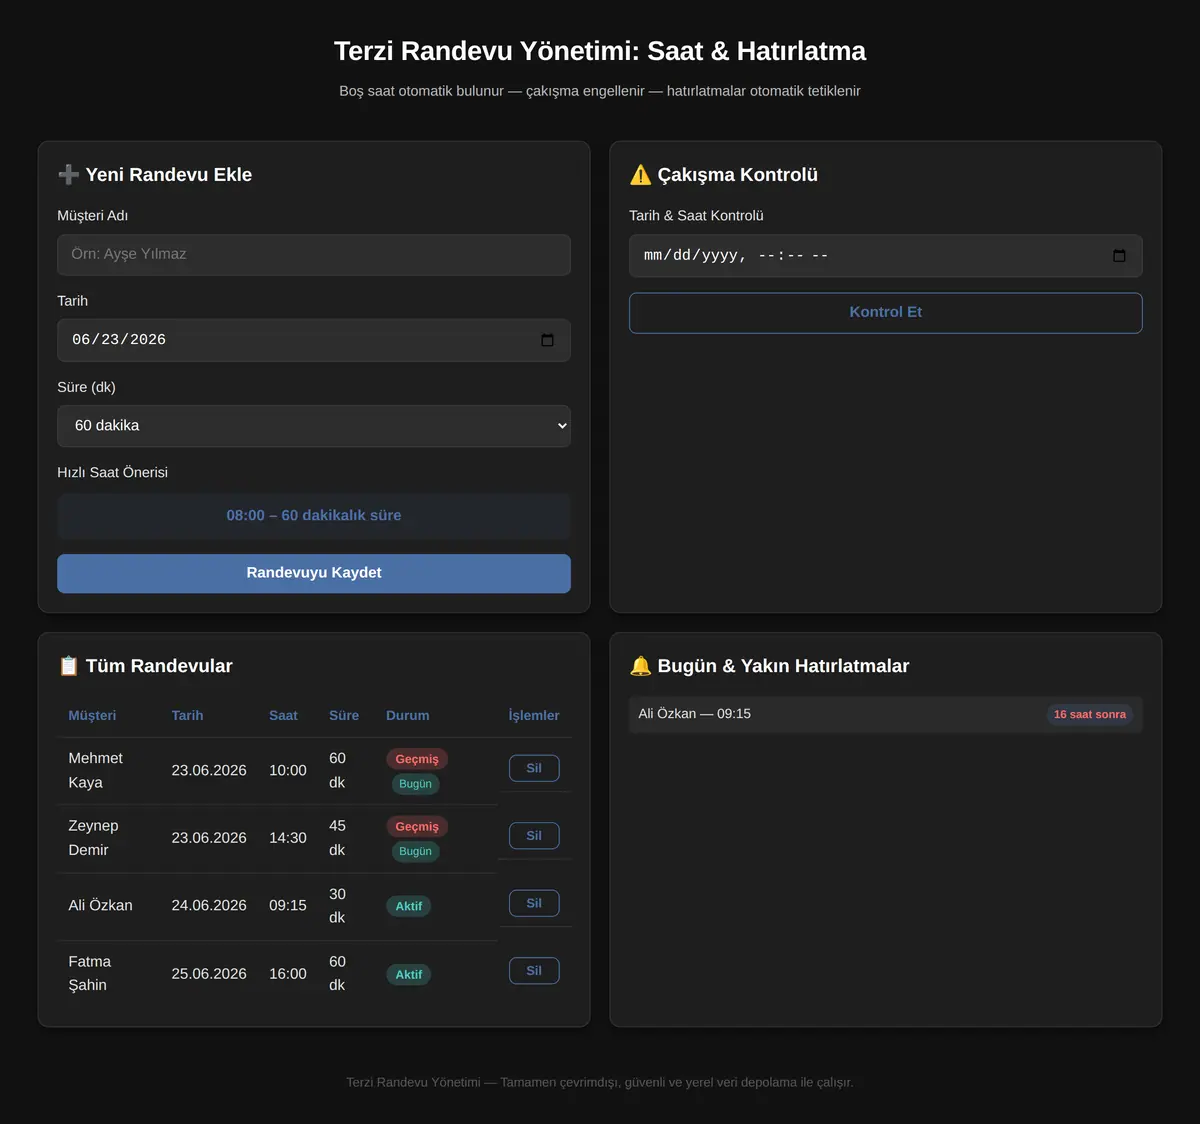Click the customer name Fatma Şahin
Screen dimensions: 1200x1124
point(90,973)
